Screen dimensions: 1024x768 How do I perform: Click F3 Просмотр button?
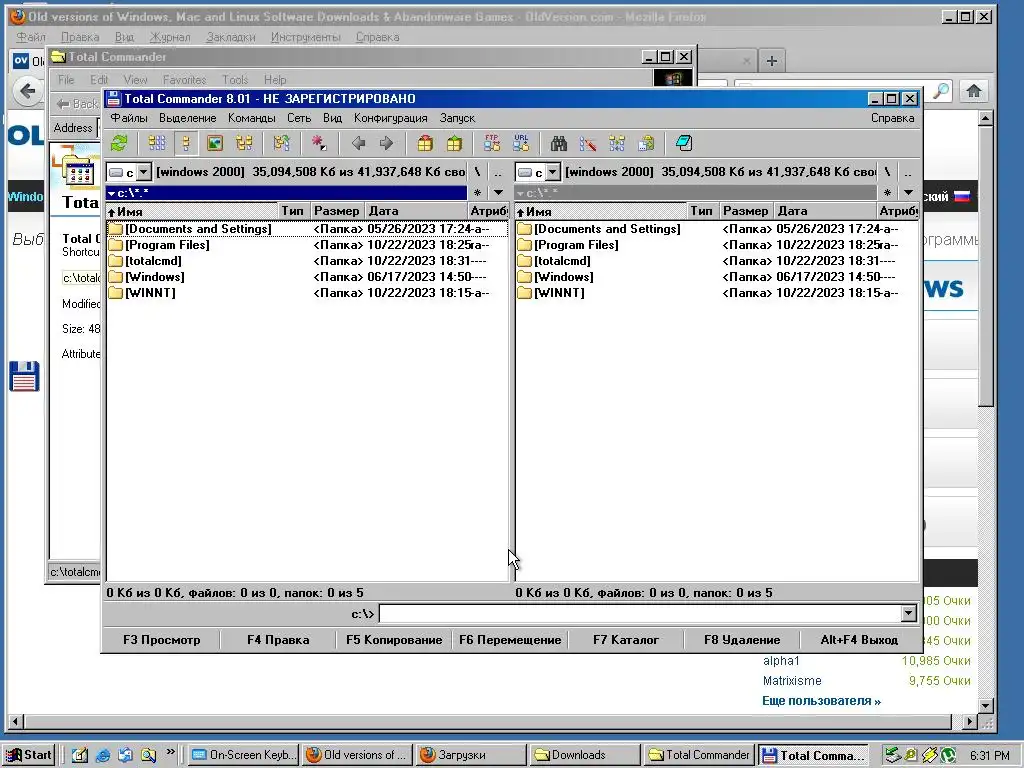tap(161, 640)
